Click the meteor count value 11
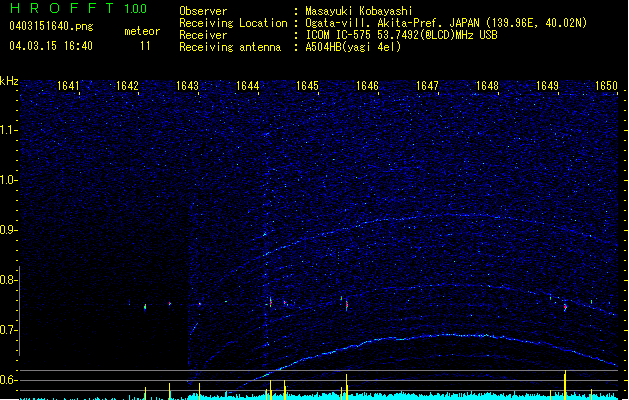629x400 pixels. [145, 46]
